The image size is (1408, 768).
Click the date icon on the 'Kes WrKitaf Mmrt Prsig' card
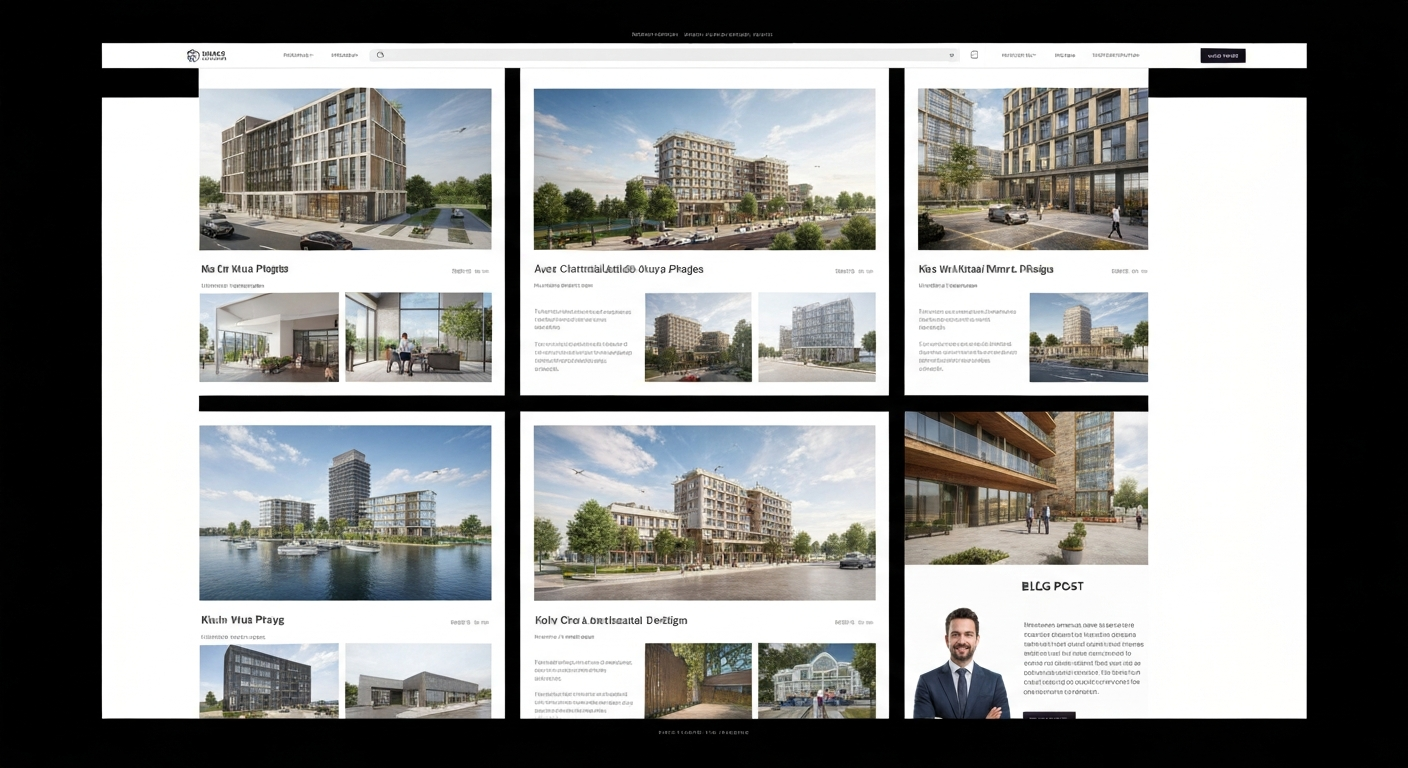[1119, 269]
